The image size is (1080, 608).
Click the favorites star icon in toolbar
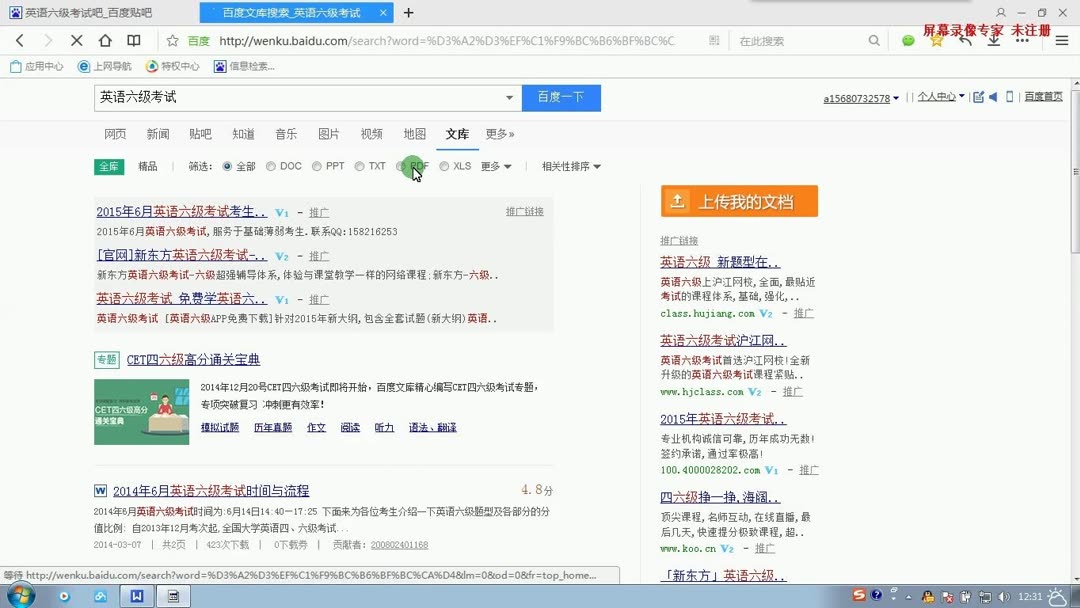(x=936, y=41)
